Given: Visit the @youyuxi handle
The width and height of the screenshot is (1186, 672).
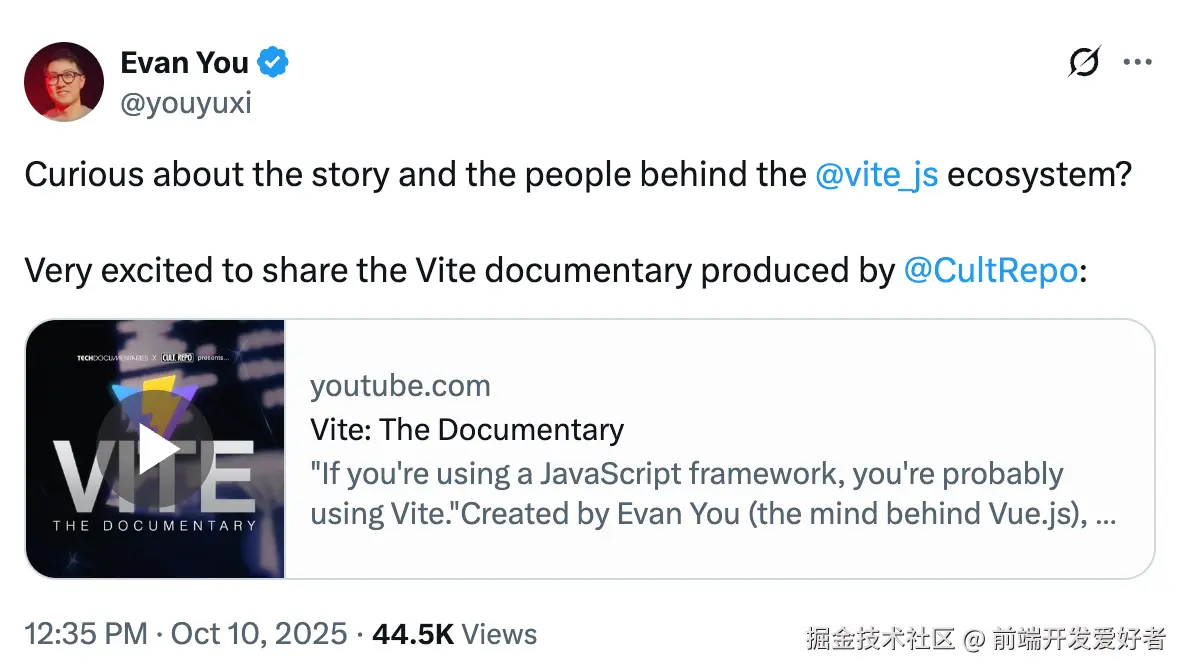Looking at the screenshot, I should point(186,102).
